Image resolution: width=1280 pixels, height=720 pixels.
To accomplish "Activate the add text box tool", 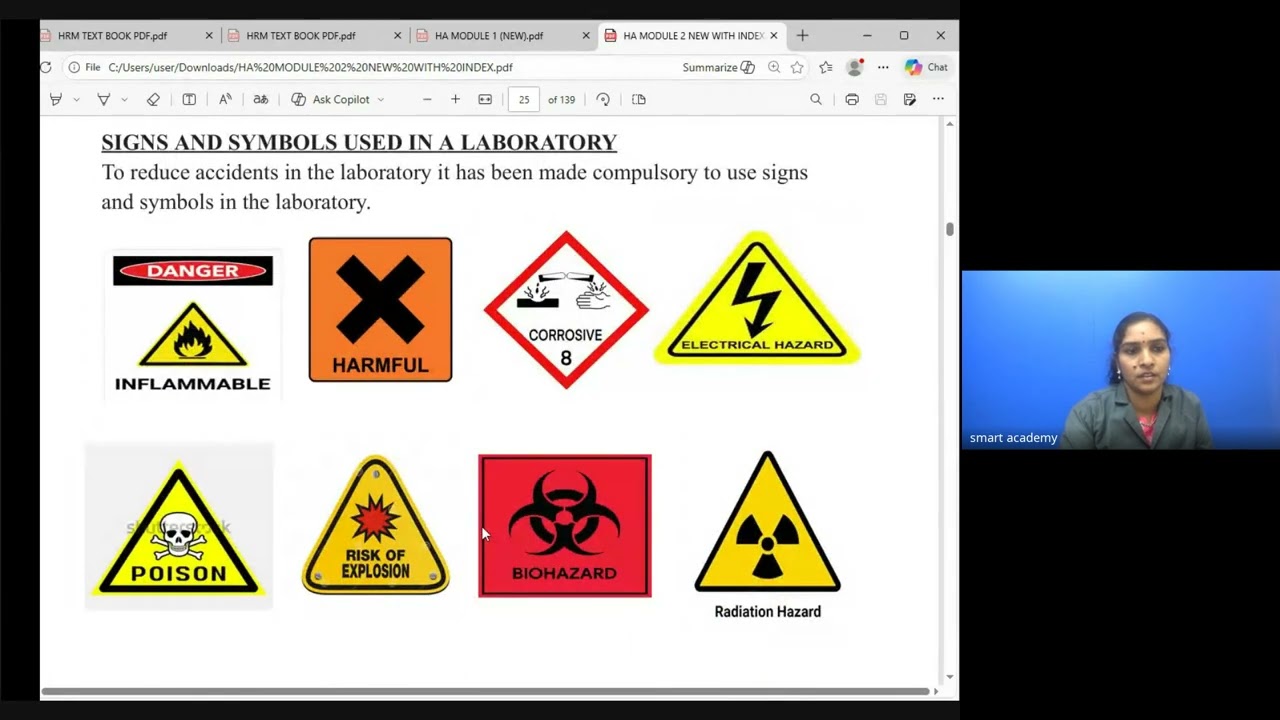I will [189, 99].
